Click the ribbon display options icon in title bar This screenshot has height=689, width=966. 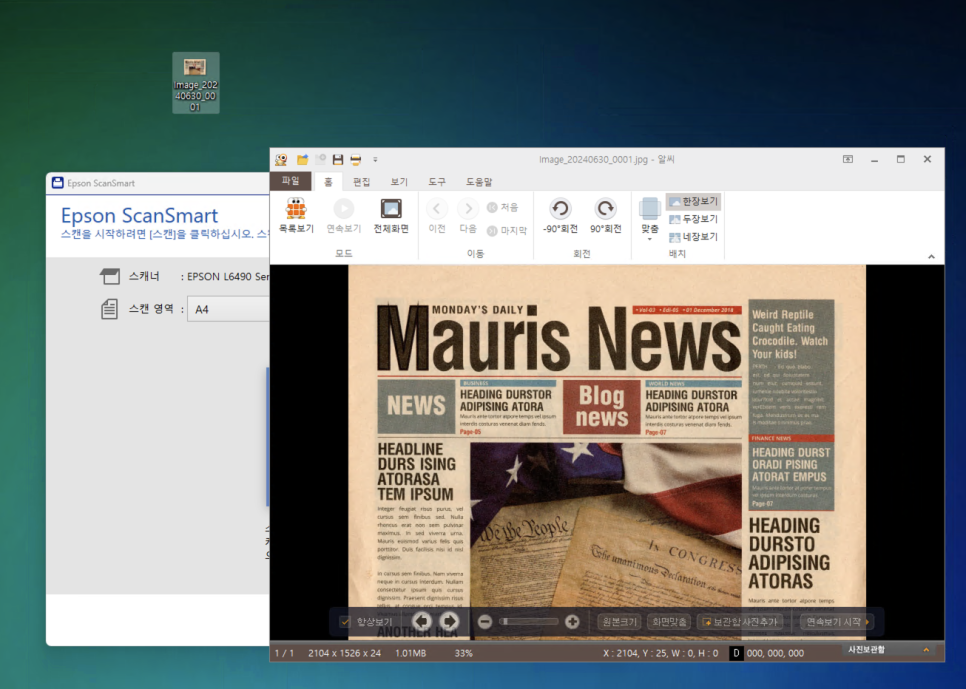click(848, 160)
